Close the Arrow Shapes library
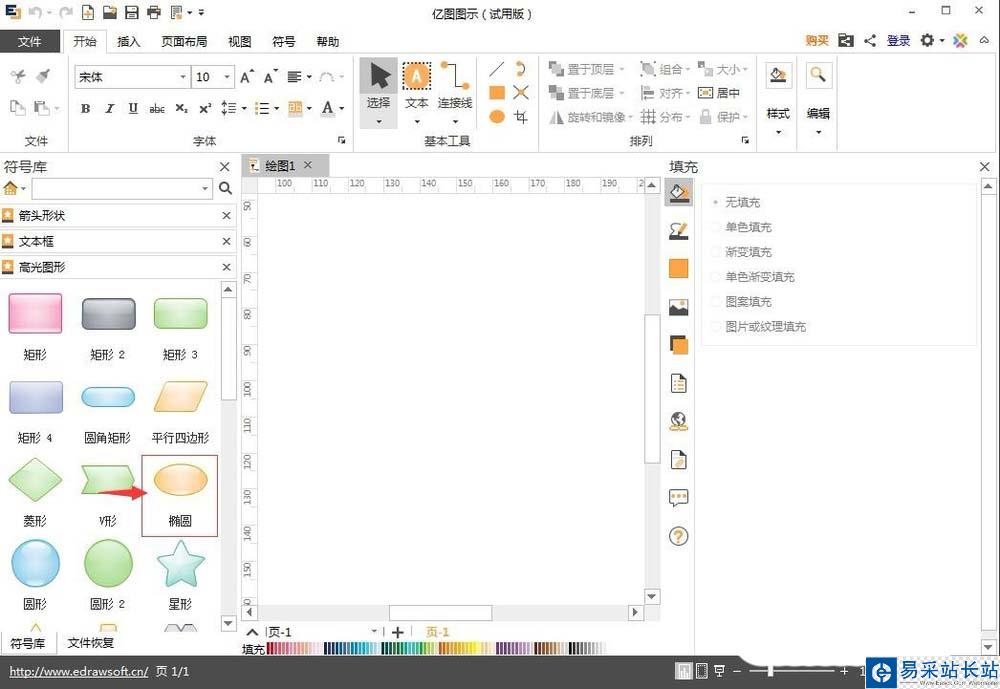 tap(226, 216)
